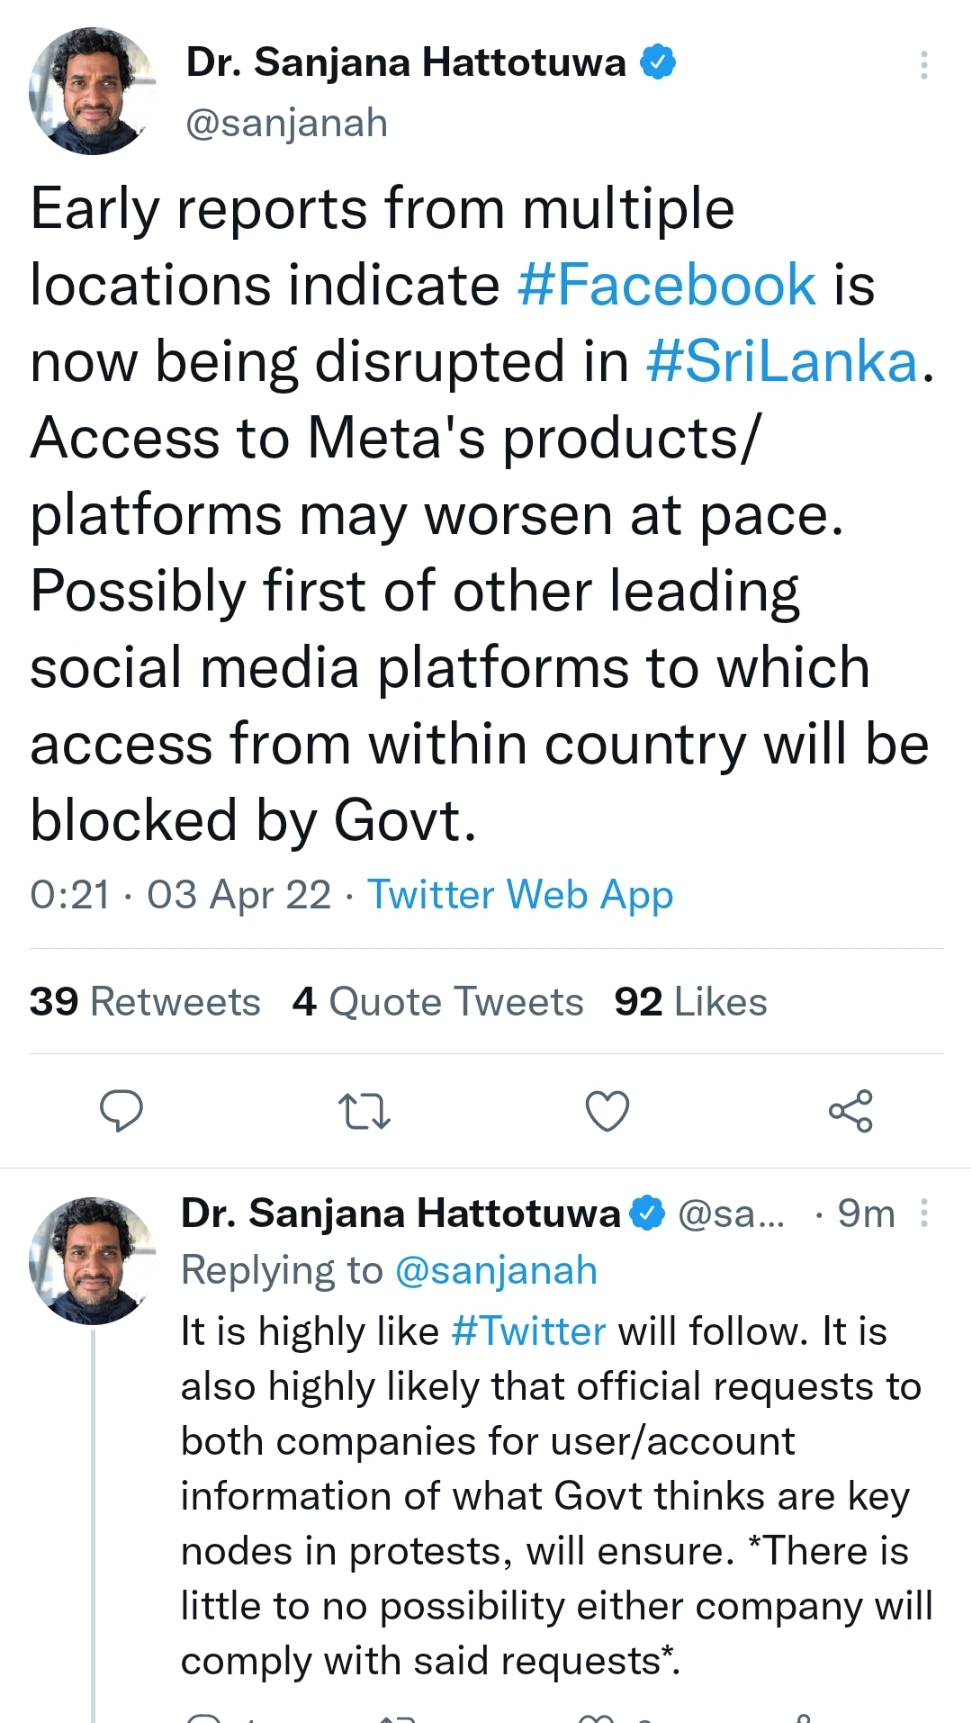Open the main tweet's three-dot menu

coord(924,65)
